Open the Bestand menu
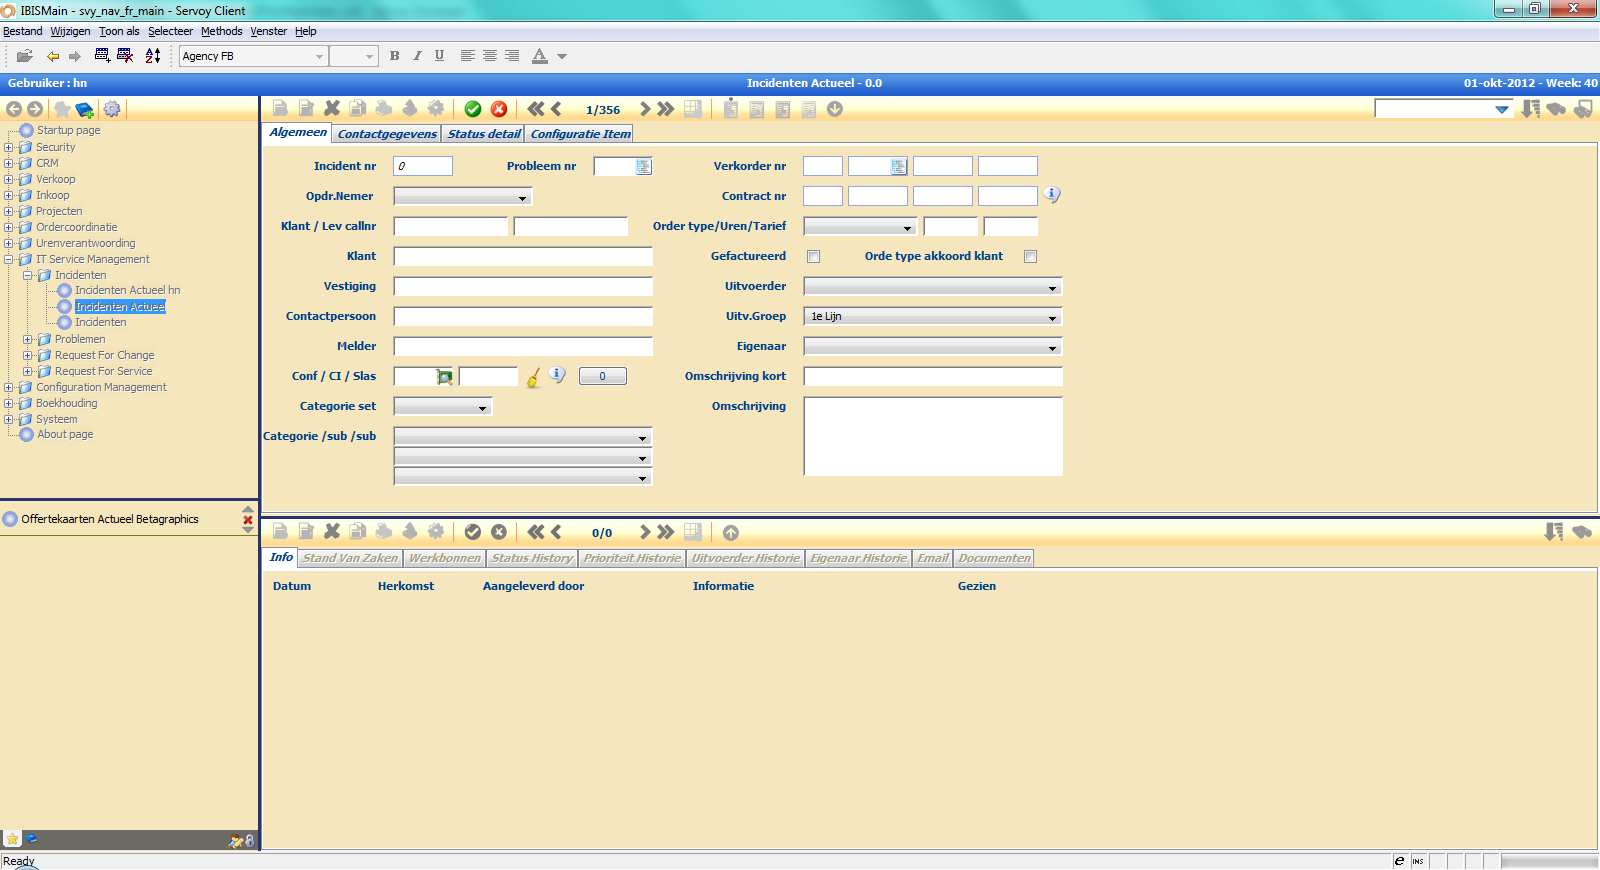The image size is (1600, 870). pyautogui.click(x=22, y=31)
